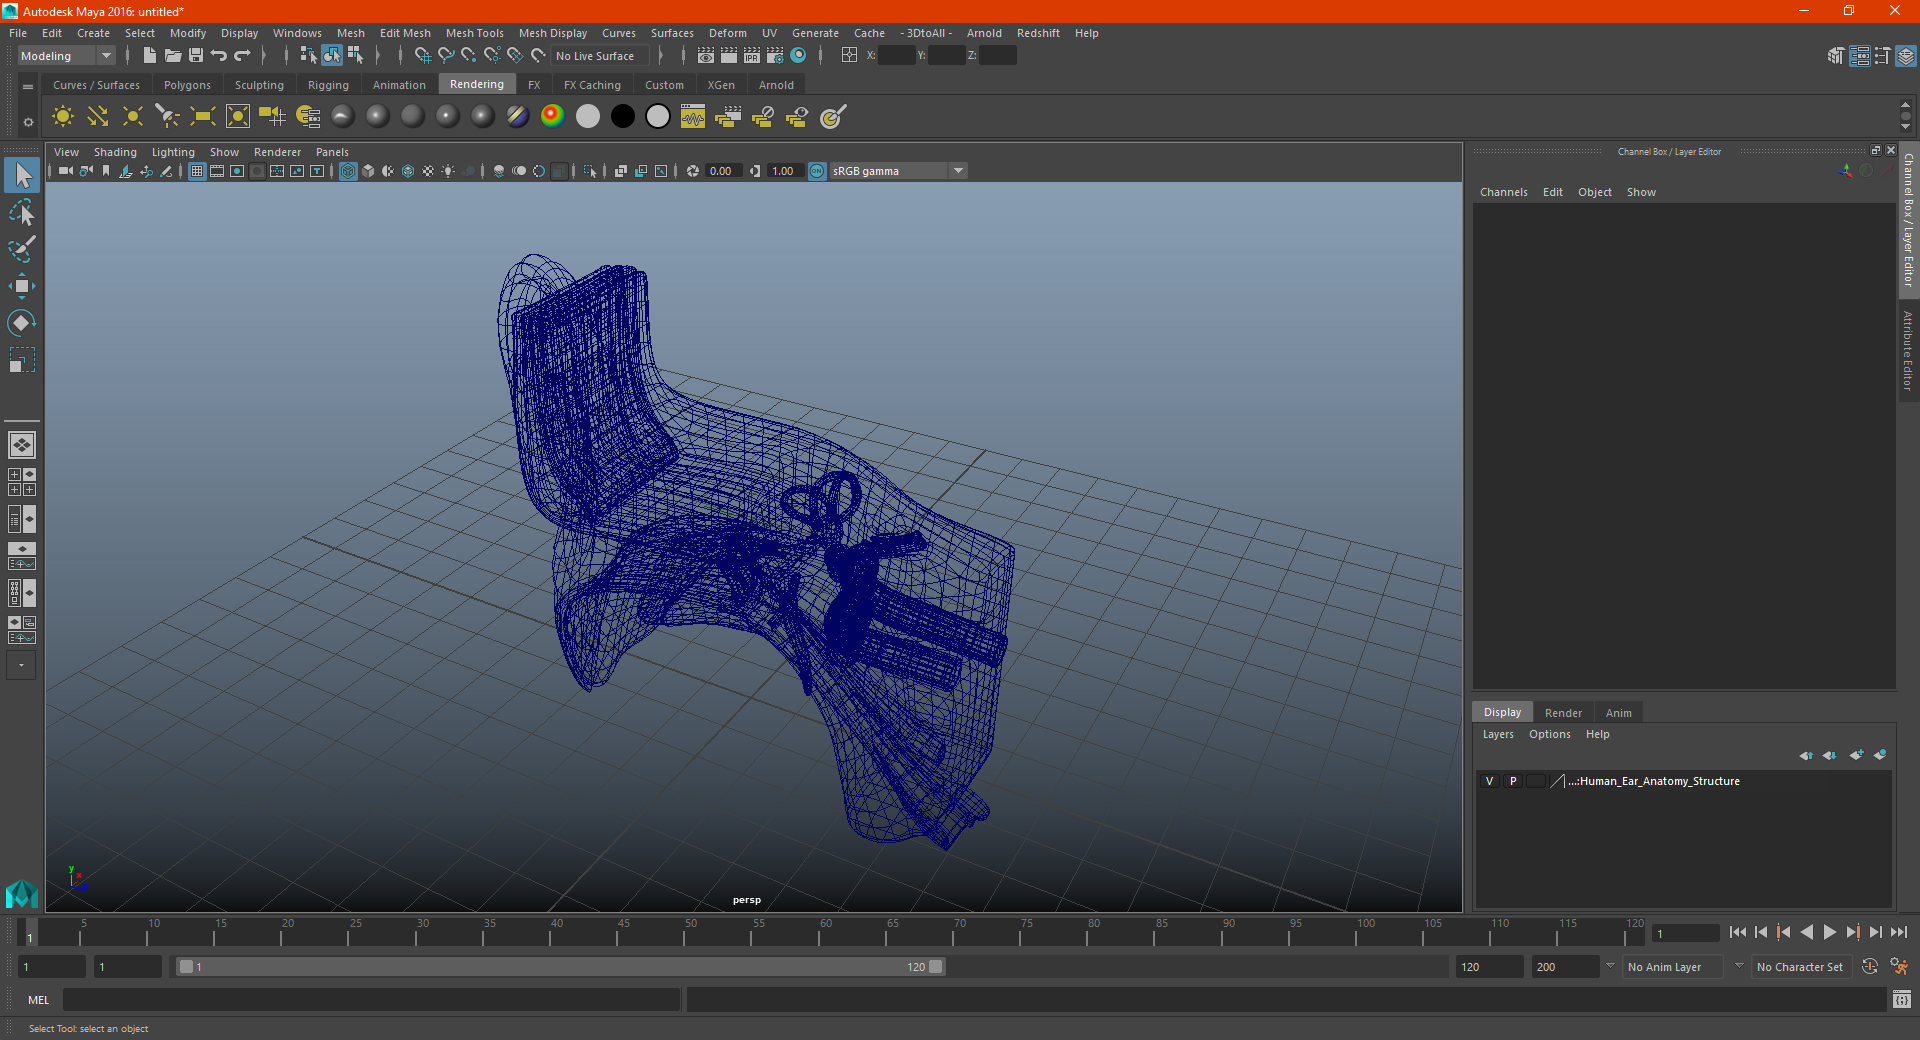Open the shelf tab selector menu icon

pyautogui.click(x=28, y=87)
